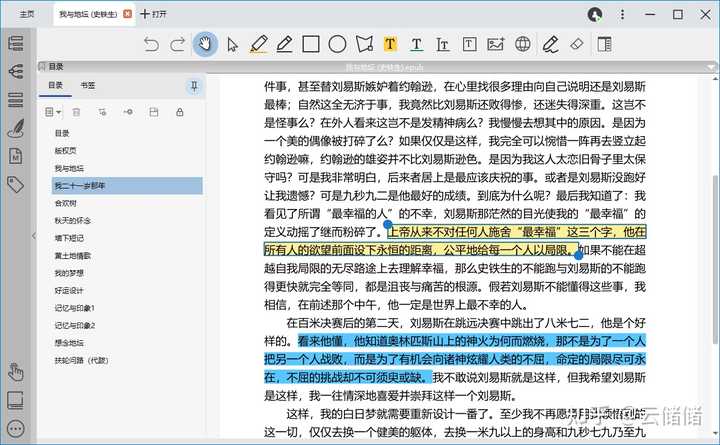The height and width of the screenshot is (445, 720).
Task: Click the 打开 open file button
Action: click(154, 14)
